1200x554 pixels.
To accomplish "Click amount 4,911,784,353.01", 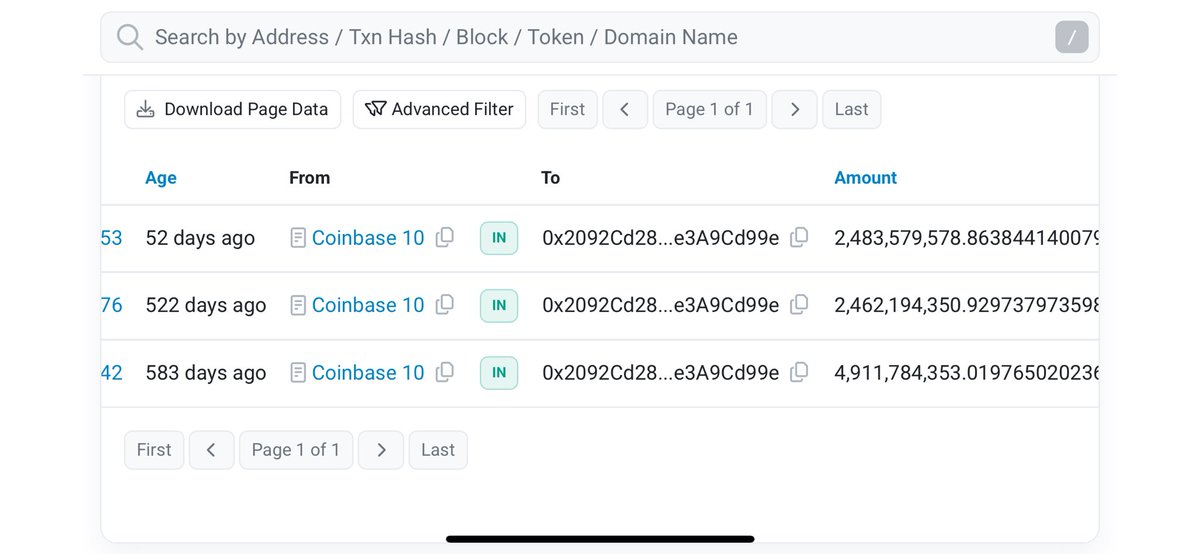I will pos(966,372).
